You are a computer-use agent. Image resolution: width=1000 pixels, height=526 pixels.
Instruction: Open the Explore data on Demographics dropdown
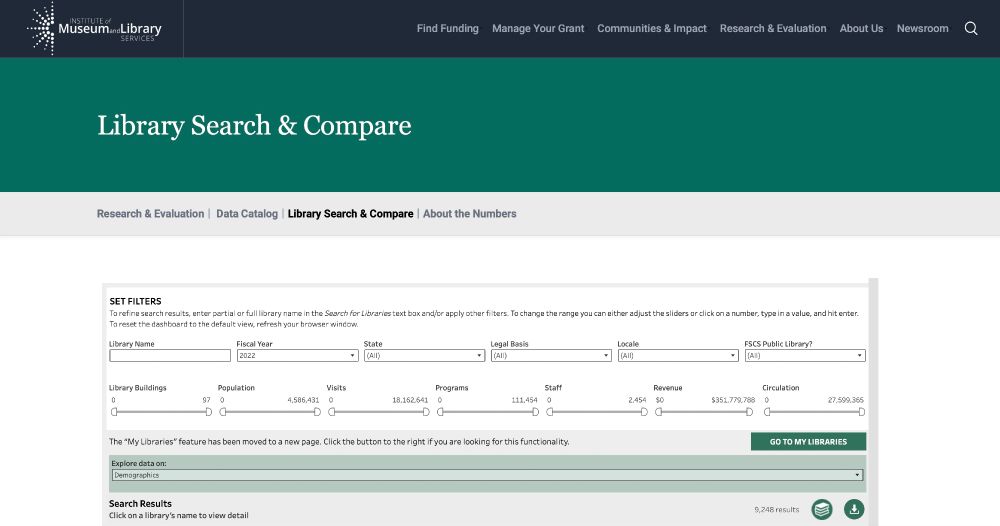click(x=487, y=475)
